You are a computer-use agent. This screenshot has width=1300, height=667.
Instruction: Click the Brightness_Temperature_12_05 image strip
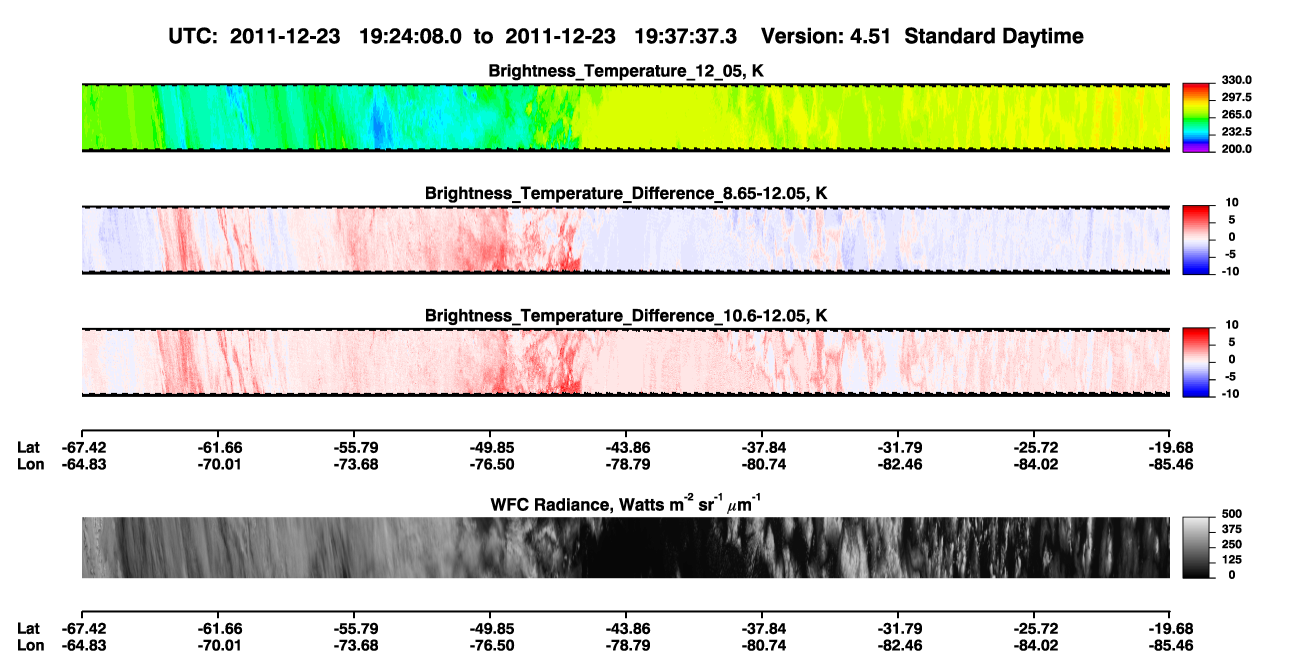(626, 118)
